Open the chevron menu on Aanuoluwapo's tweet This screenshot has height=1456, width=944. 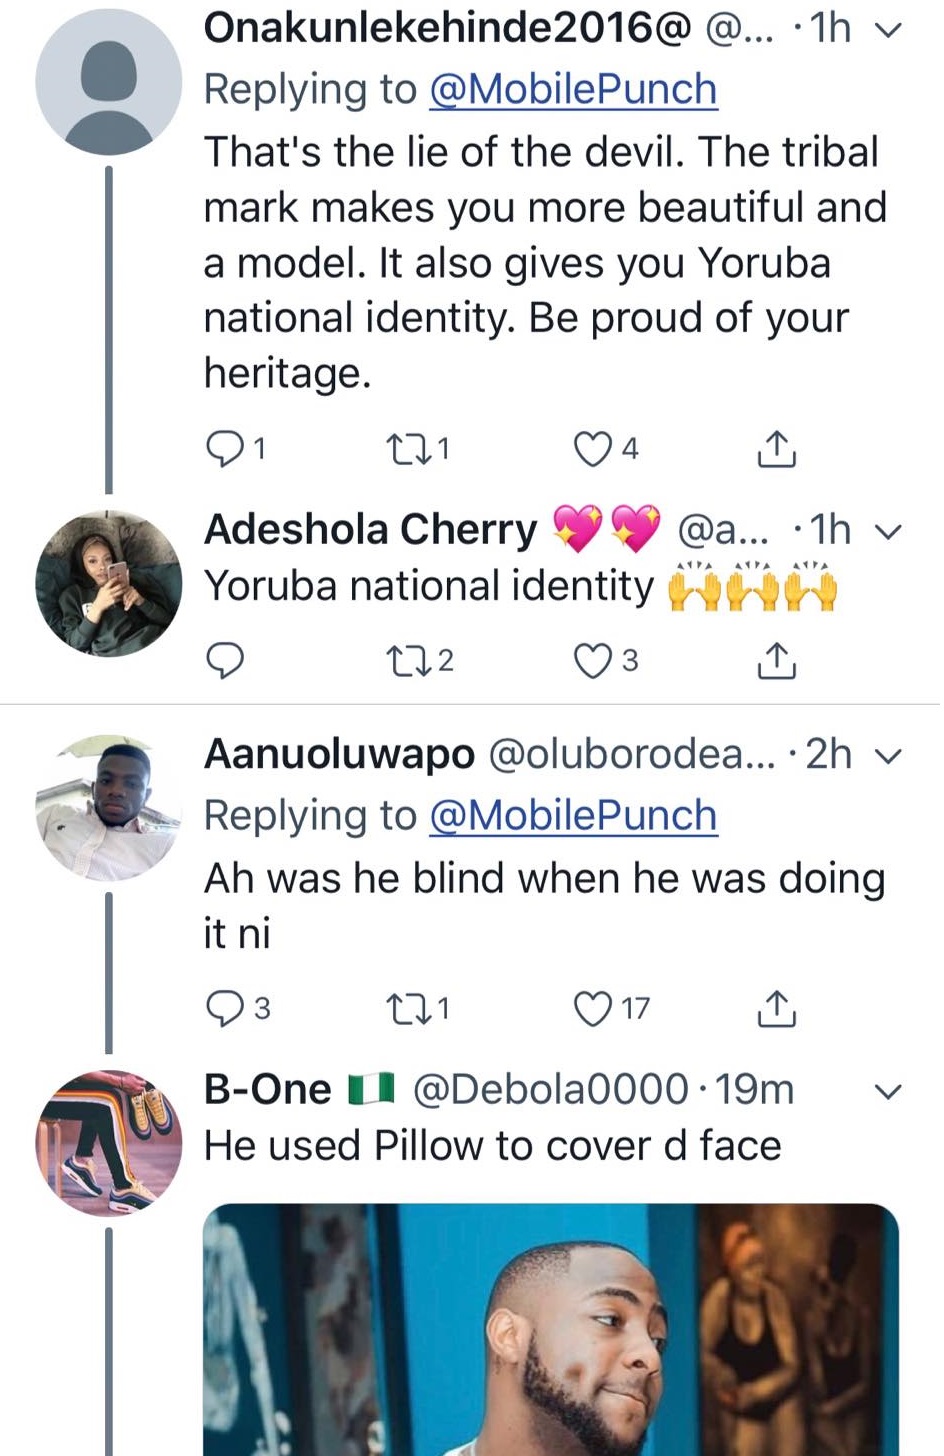(888, 756)
